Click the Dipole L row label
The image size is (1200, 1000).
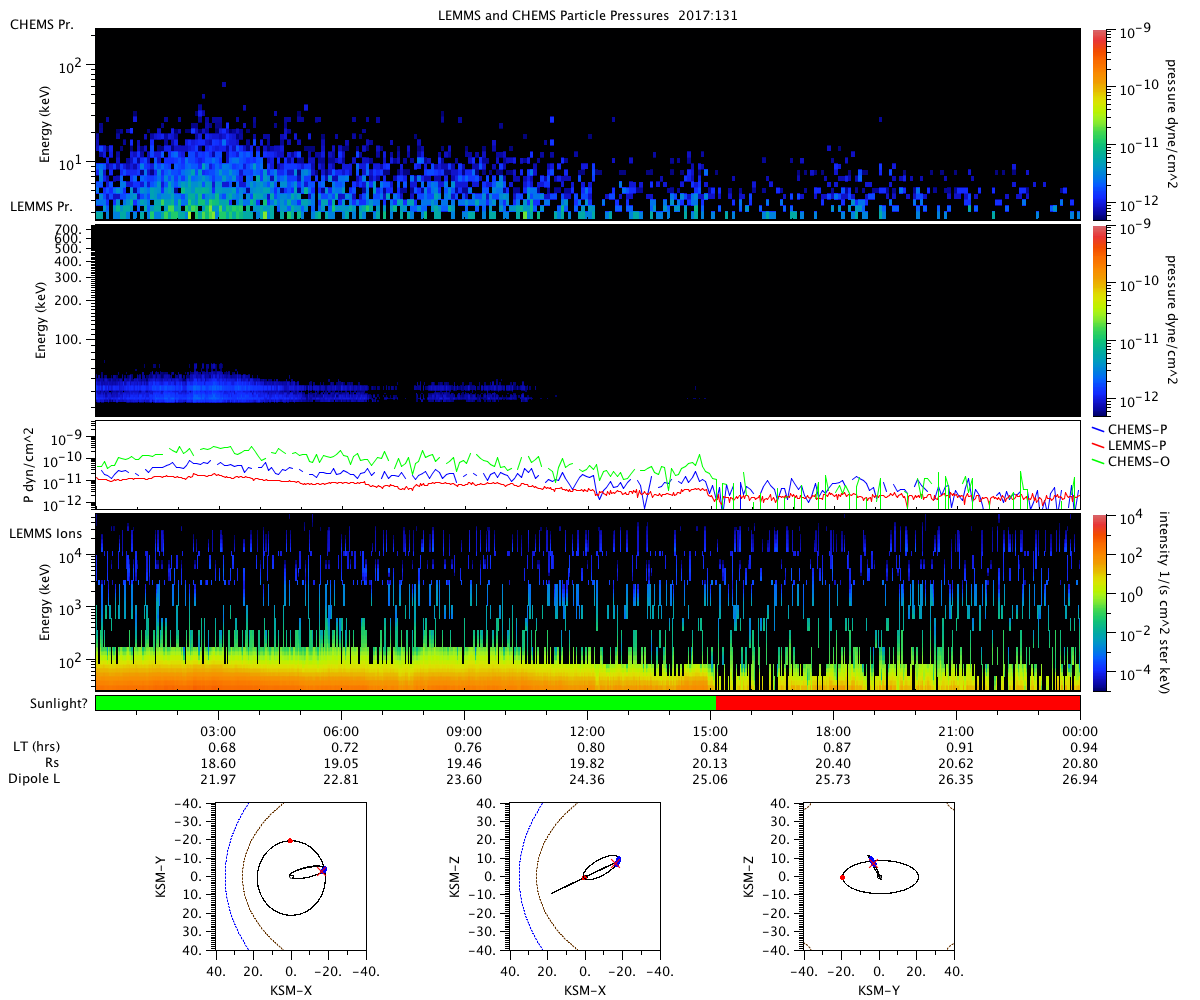pyautogui.click(x=35, y=778)
